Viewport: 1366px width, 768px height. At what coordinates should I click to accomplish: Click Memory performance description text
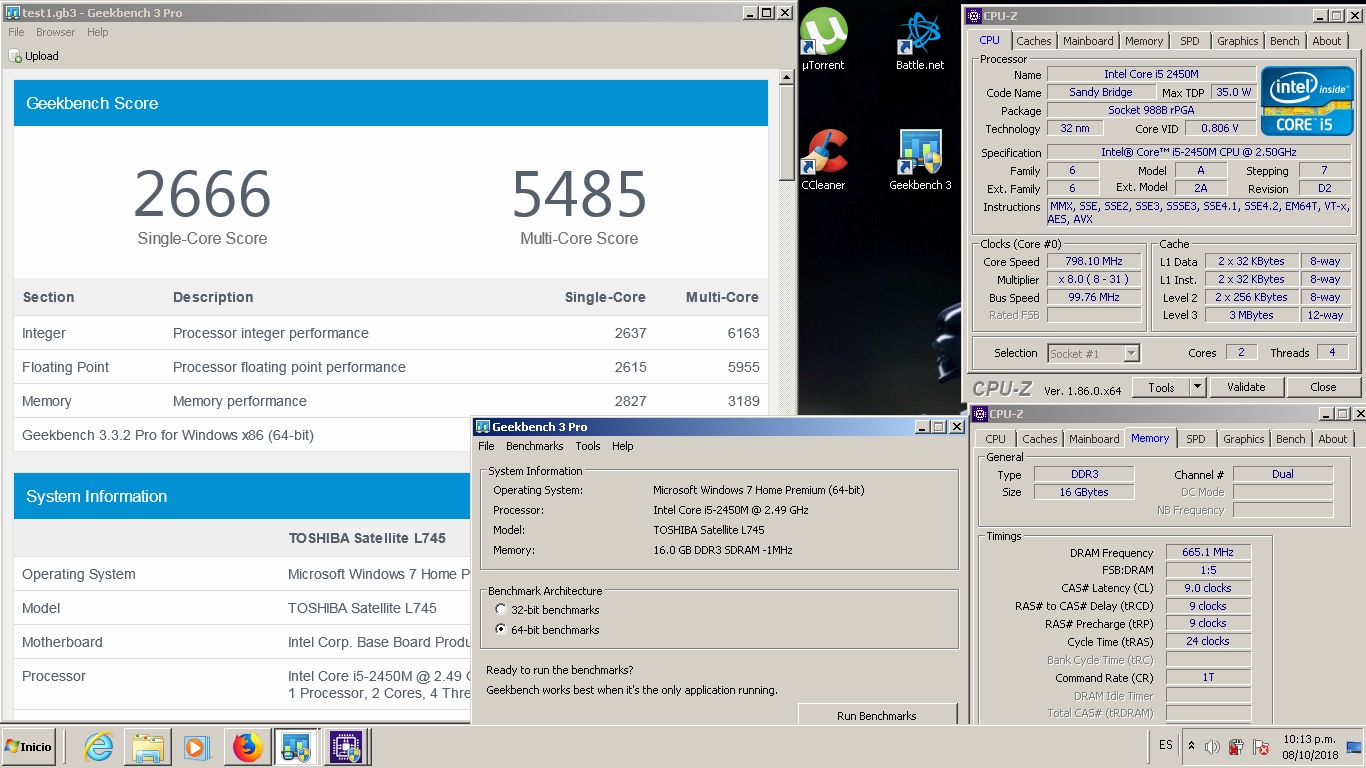click(x=240, y=401)
